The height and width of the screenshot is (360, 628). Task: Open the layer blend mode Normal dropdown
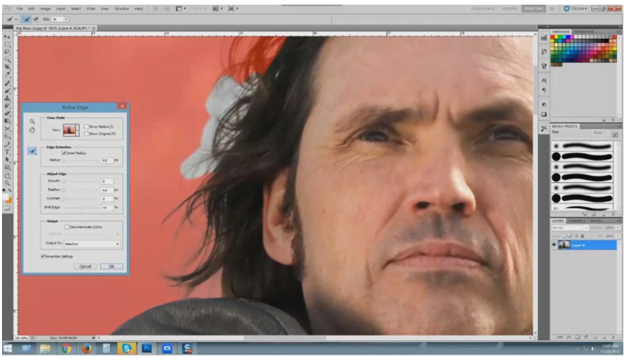[x=569, y=228]
